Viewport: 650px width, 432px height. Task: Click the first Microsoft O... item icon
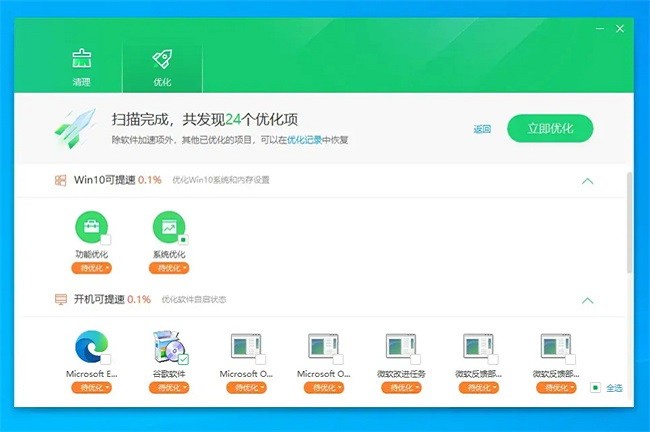click(246, 347)
